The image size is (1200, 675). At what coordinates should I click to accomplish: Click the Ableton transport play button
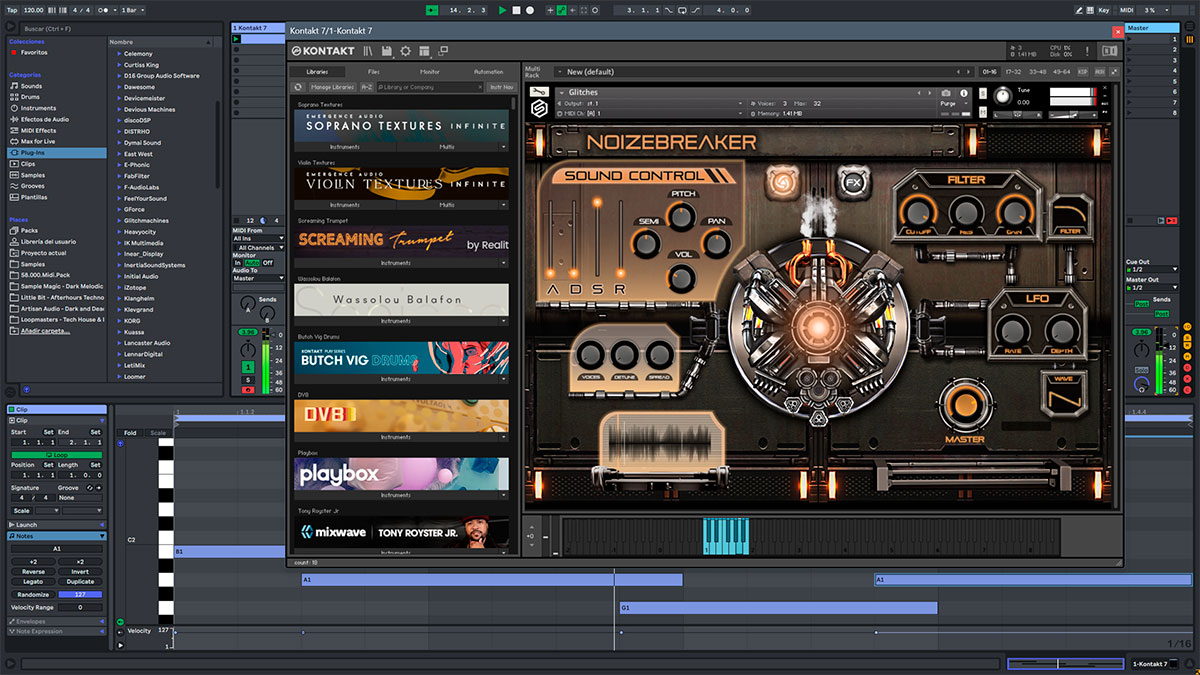tap(503, 10)
